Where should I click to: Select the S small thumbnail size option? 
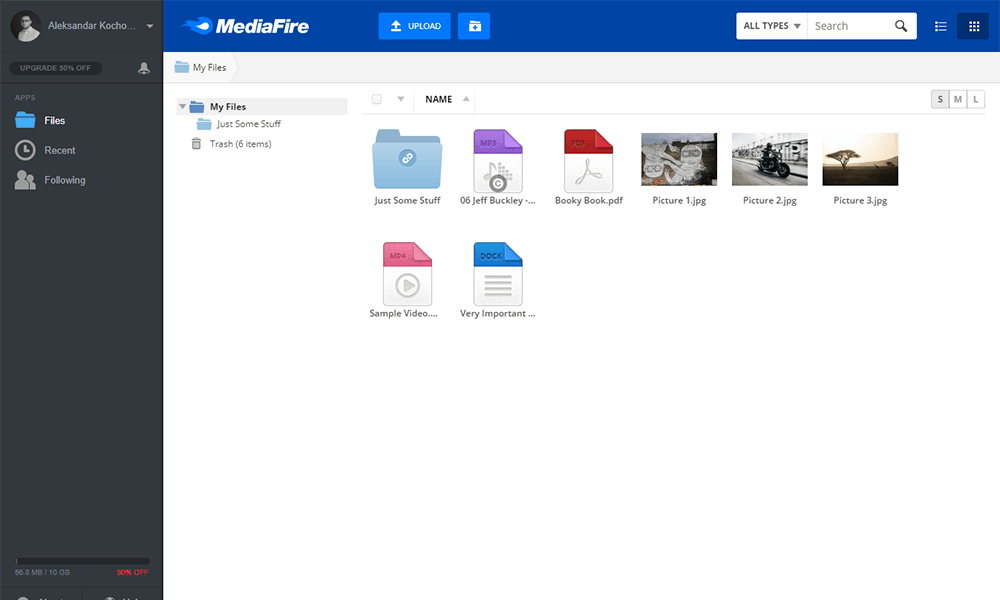coord(939,99)
